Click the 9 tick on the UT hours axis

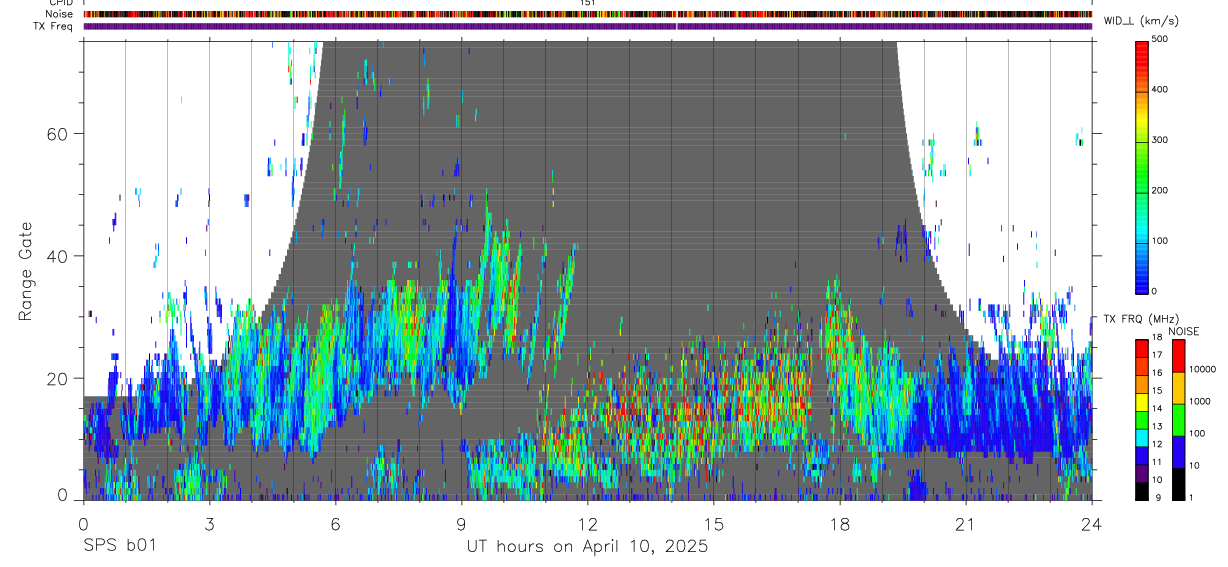click(461, 524)
